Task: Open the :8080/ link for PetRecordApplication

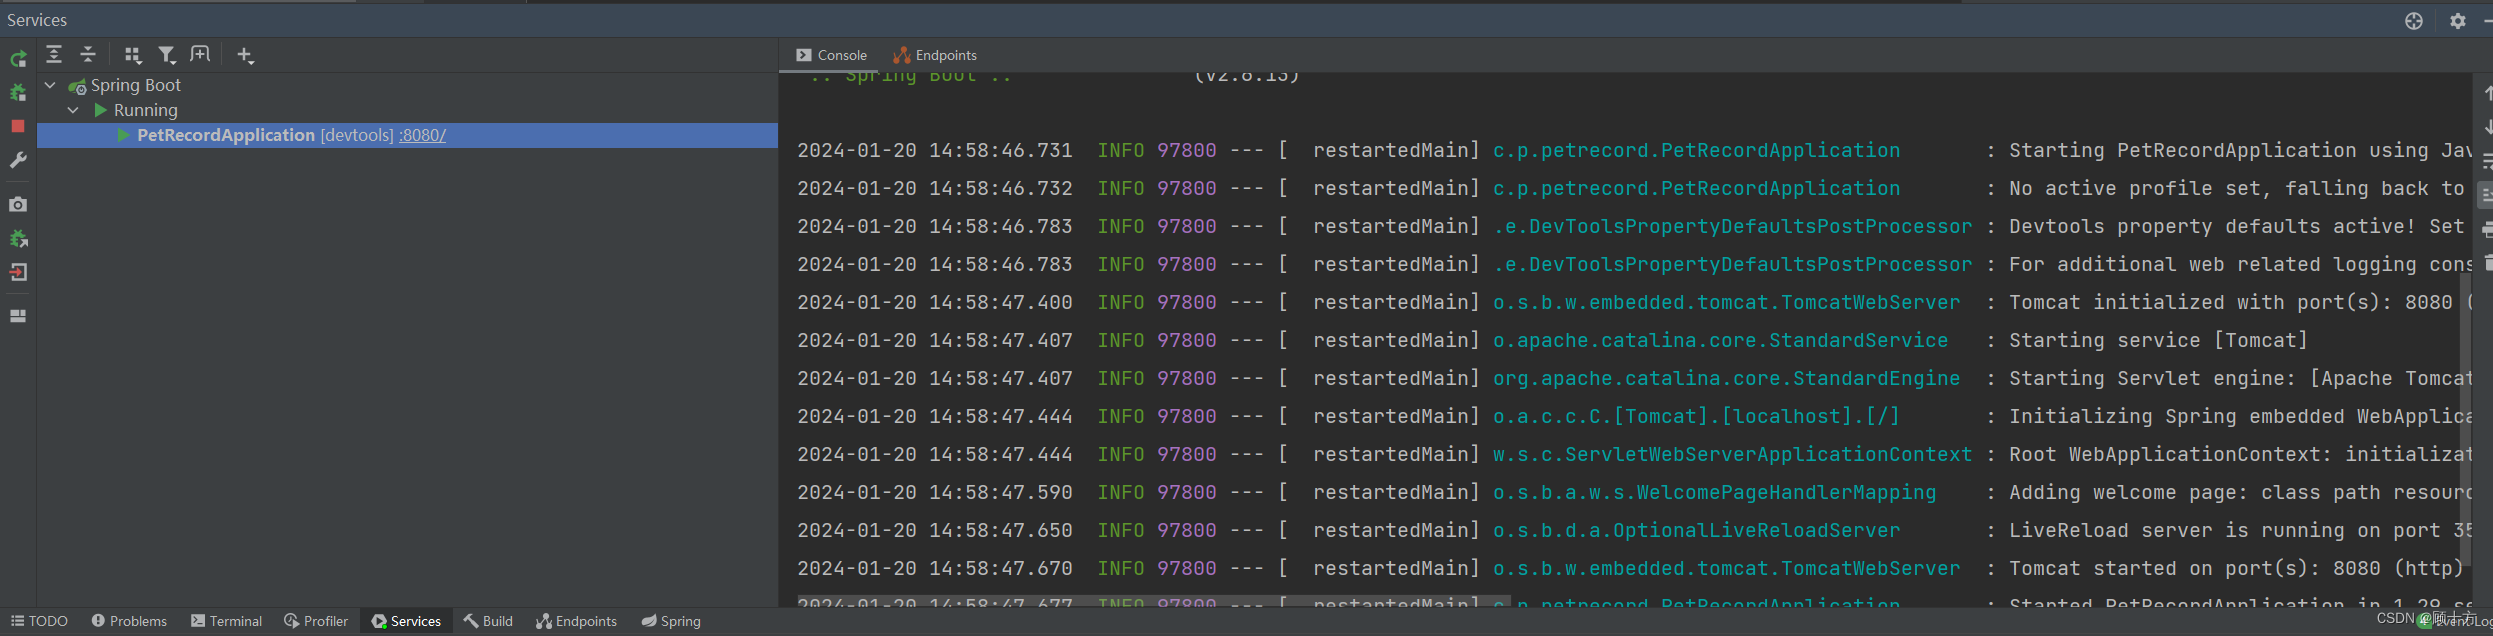Action: [x=422, y=135]
